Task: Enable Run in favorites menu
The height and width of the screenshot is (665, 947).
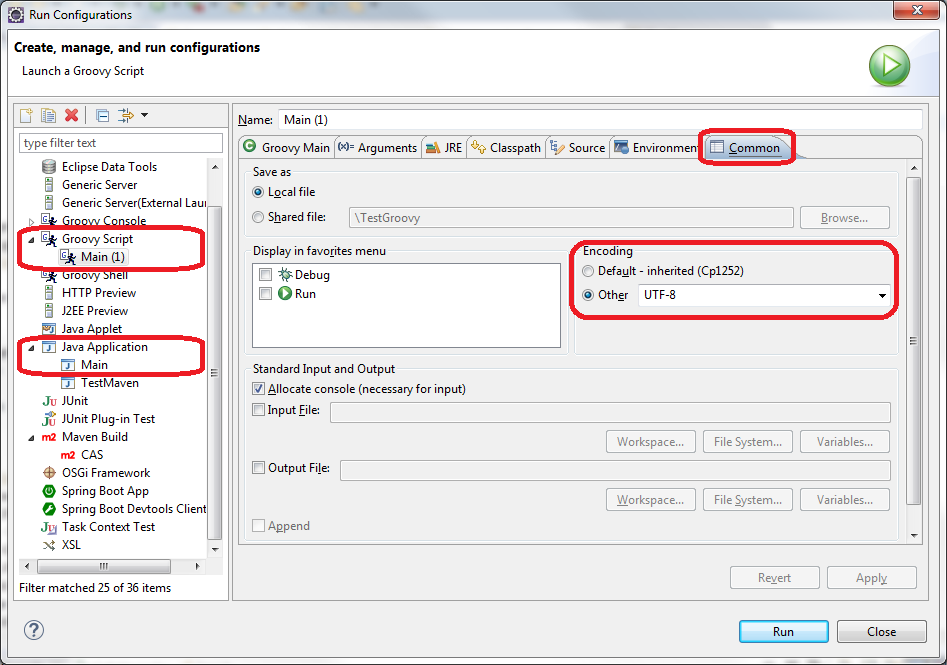Action: 265,294
